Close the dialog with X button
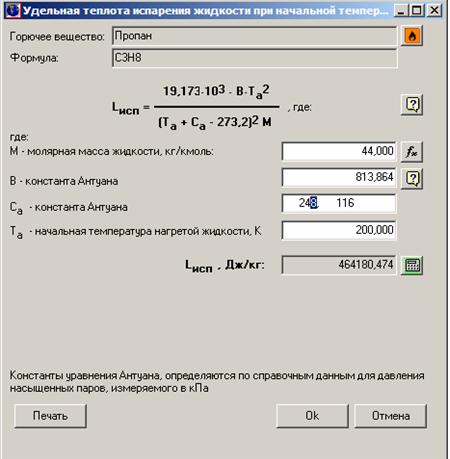The image size is (450, 459). (434, 10)
